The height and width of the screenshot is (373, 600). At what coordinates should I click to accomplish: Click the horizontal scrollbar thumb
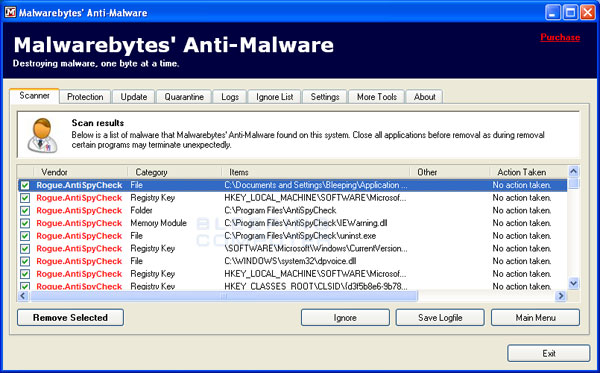(224, 296)
